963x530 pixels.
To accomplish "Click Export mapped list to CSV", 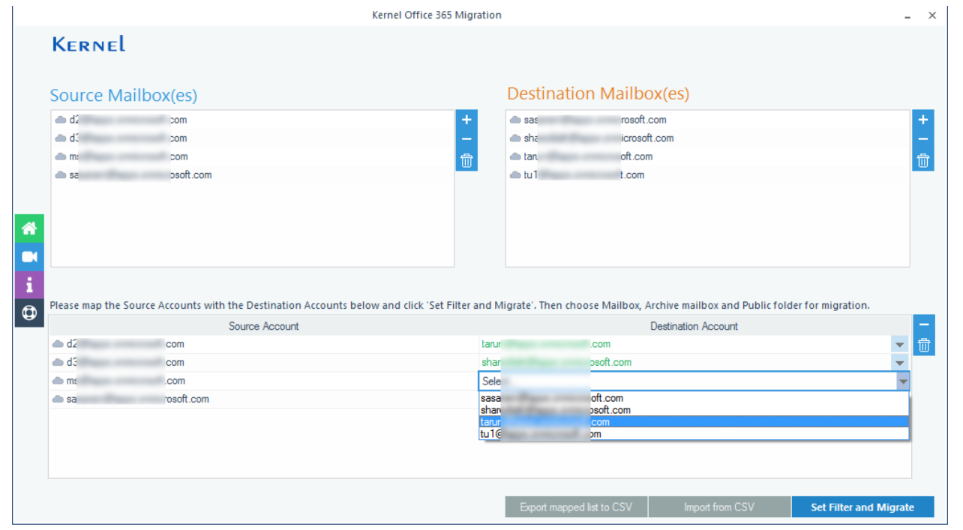I will (x=576, y=507).
